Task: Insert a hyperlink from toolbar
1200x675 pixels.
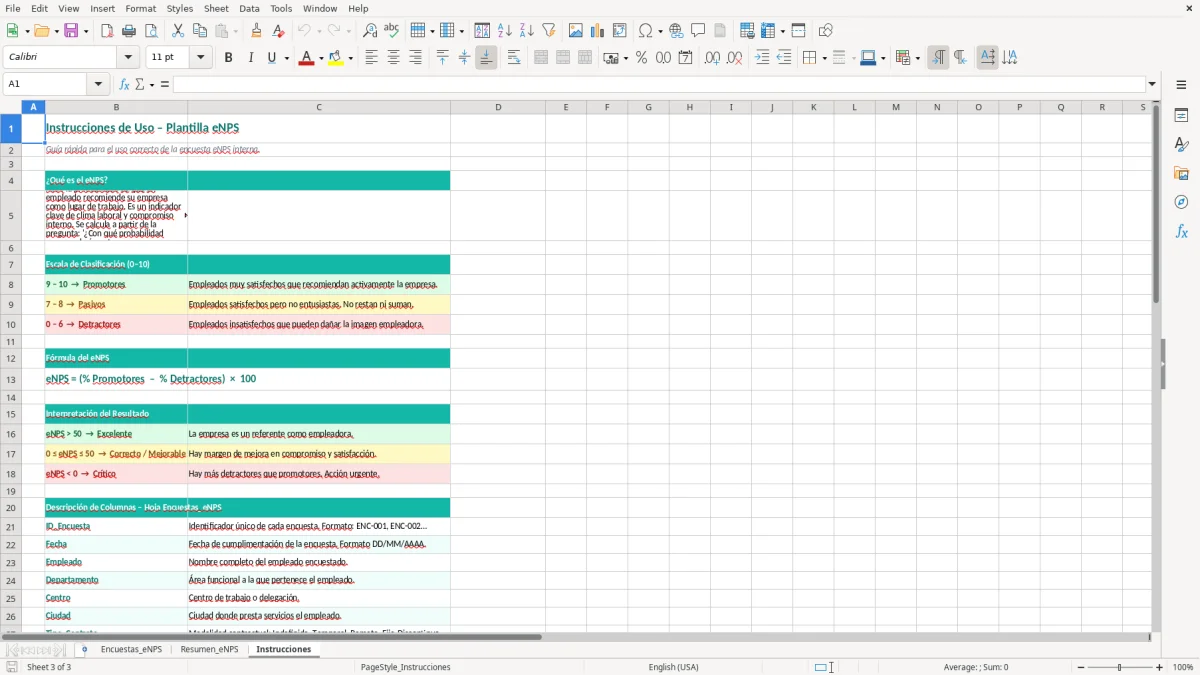Action: point(676,31)
